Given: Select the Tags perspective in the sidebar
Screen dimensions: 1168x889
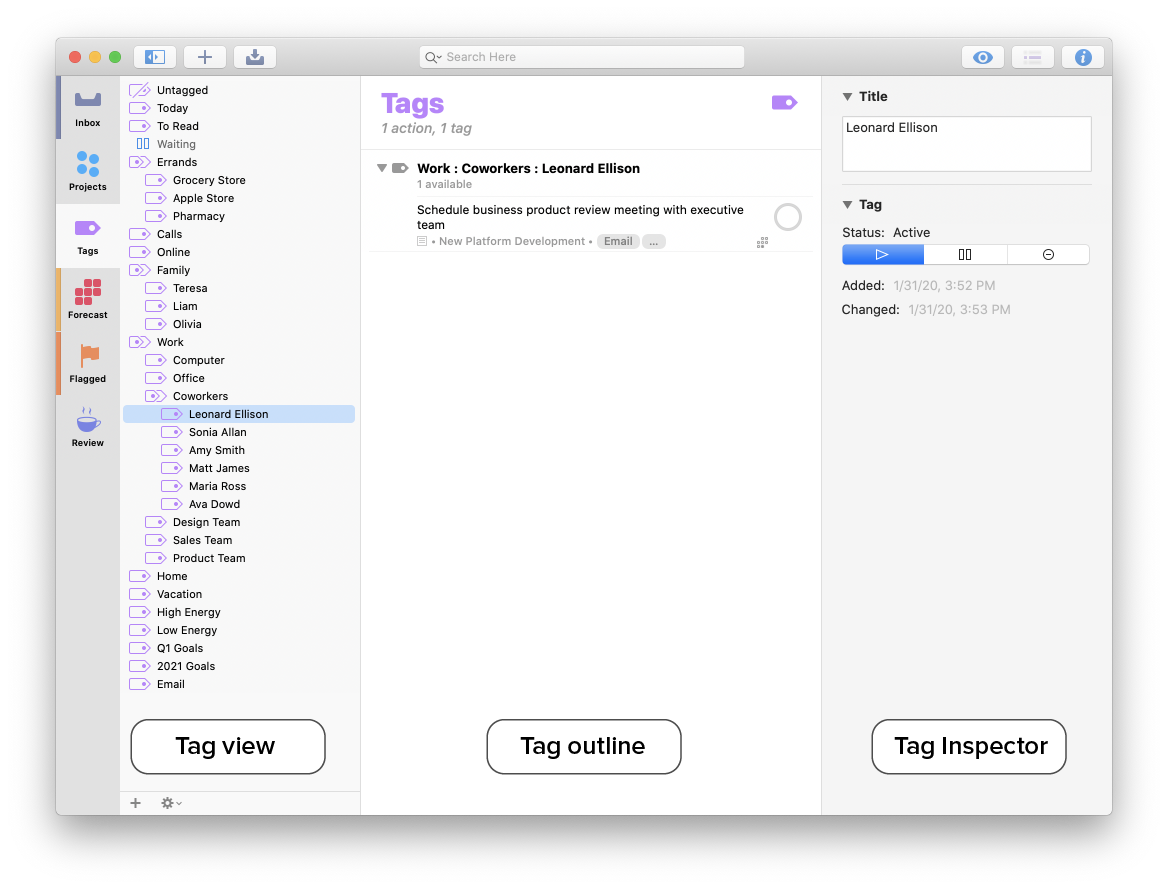Looking at the screenshot, I should pyautogui.click(x=87, y=235).
